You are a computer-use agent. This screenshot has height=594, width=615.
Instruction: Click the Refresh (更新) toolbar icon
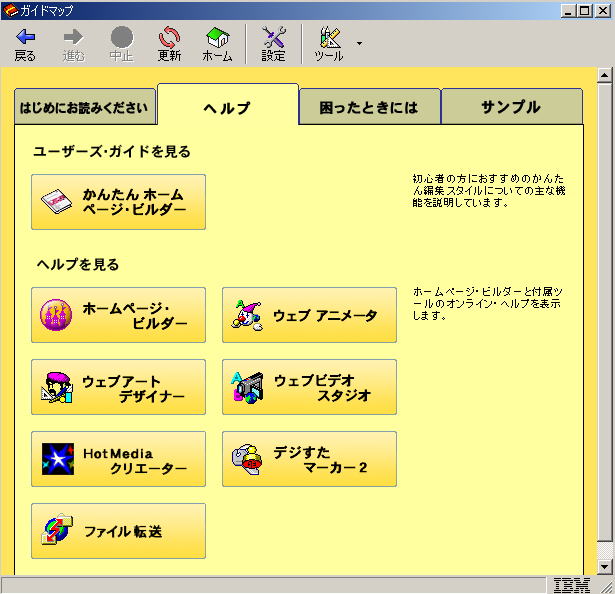click(x=169, y=38)
